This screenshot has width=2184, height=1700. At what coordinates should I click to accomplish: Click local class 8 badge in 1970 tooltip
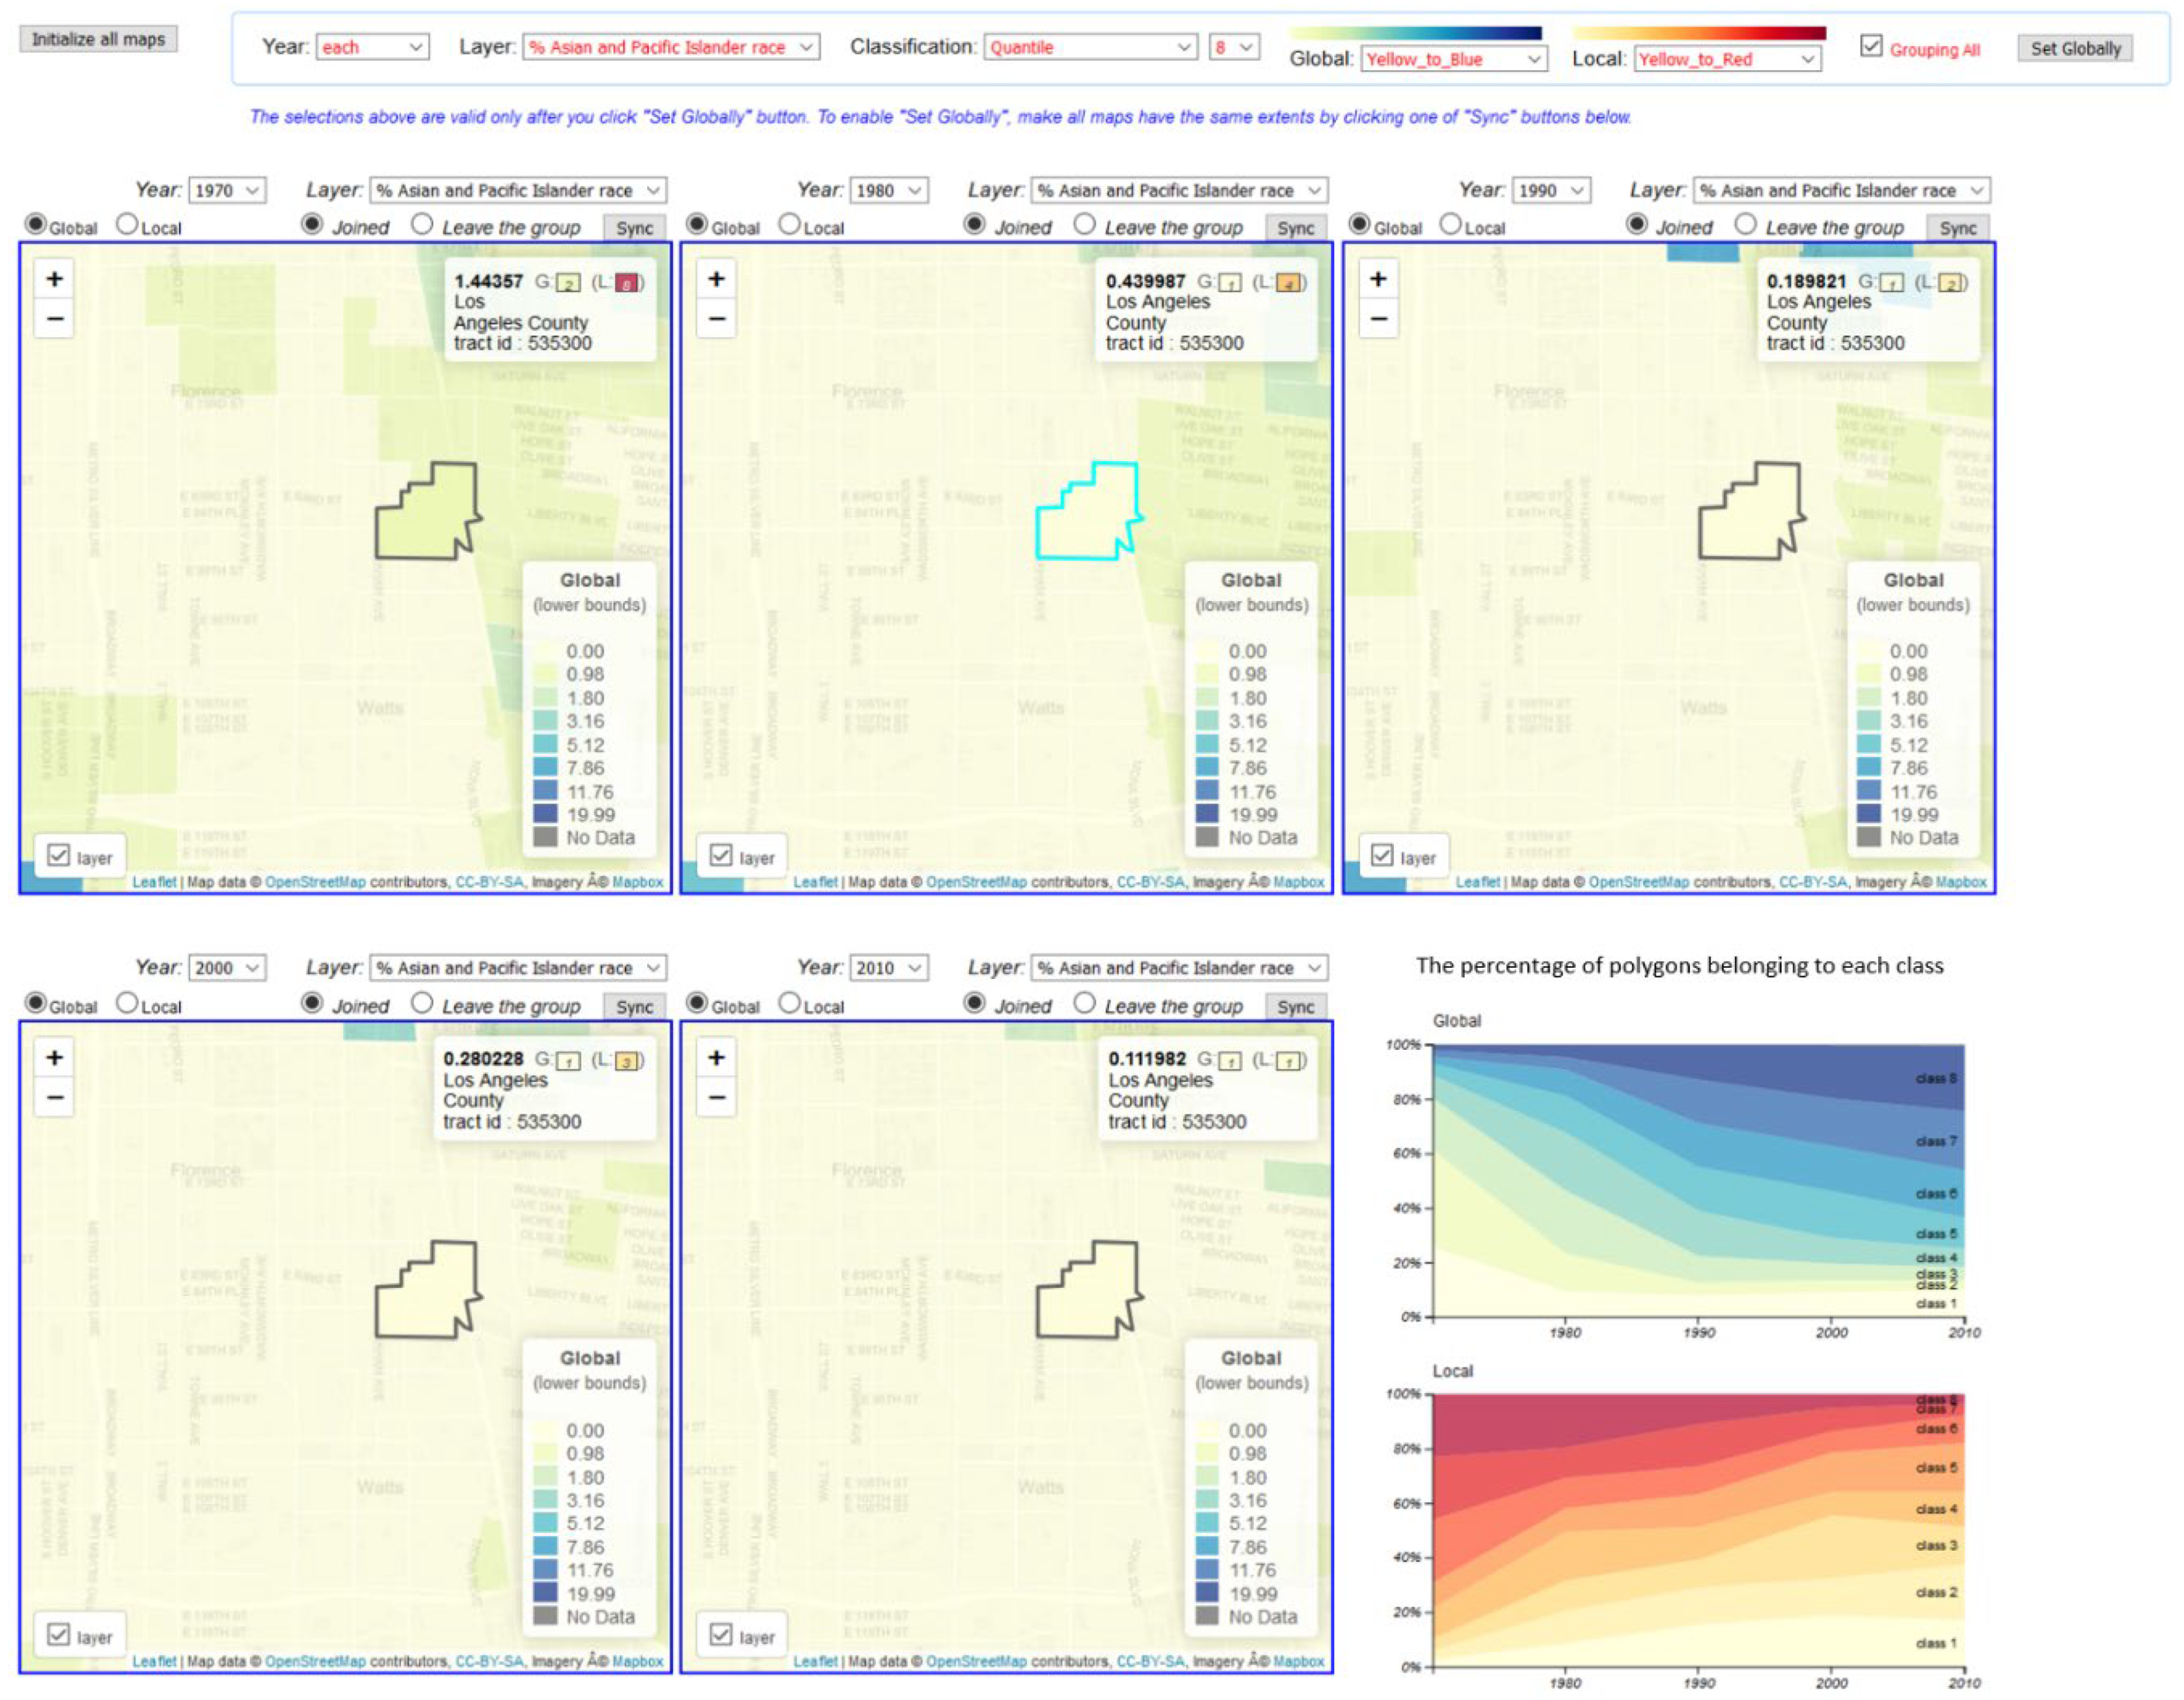627,283
